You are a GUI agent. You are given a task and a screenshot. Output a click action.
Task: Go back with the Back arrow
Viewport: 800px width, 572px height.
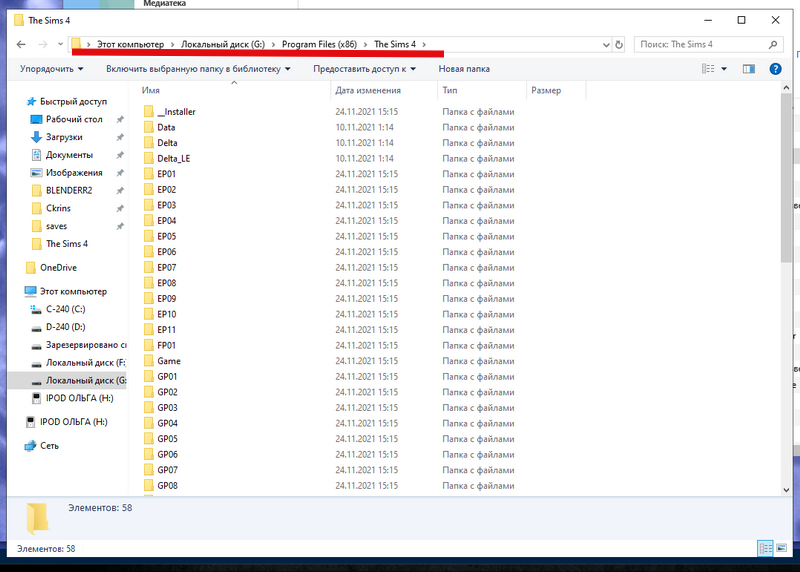(21, 44)
